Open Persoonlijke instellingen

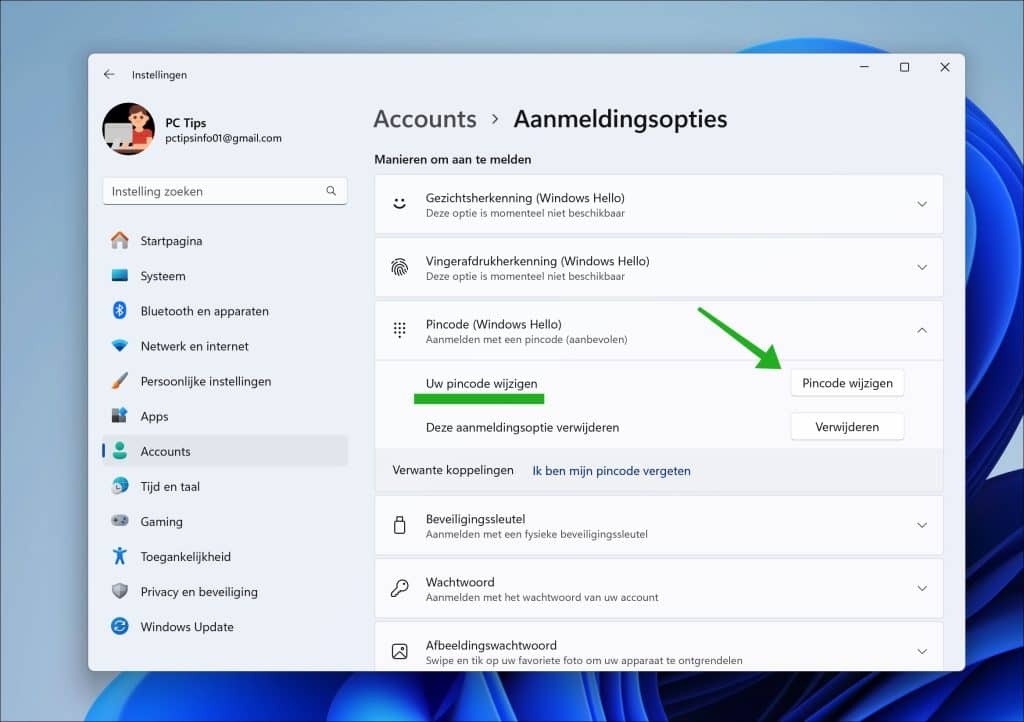[x=225, y=381]
